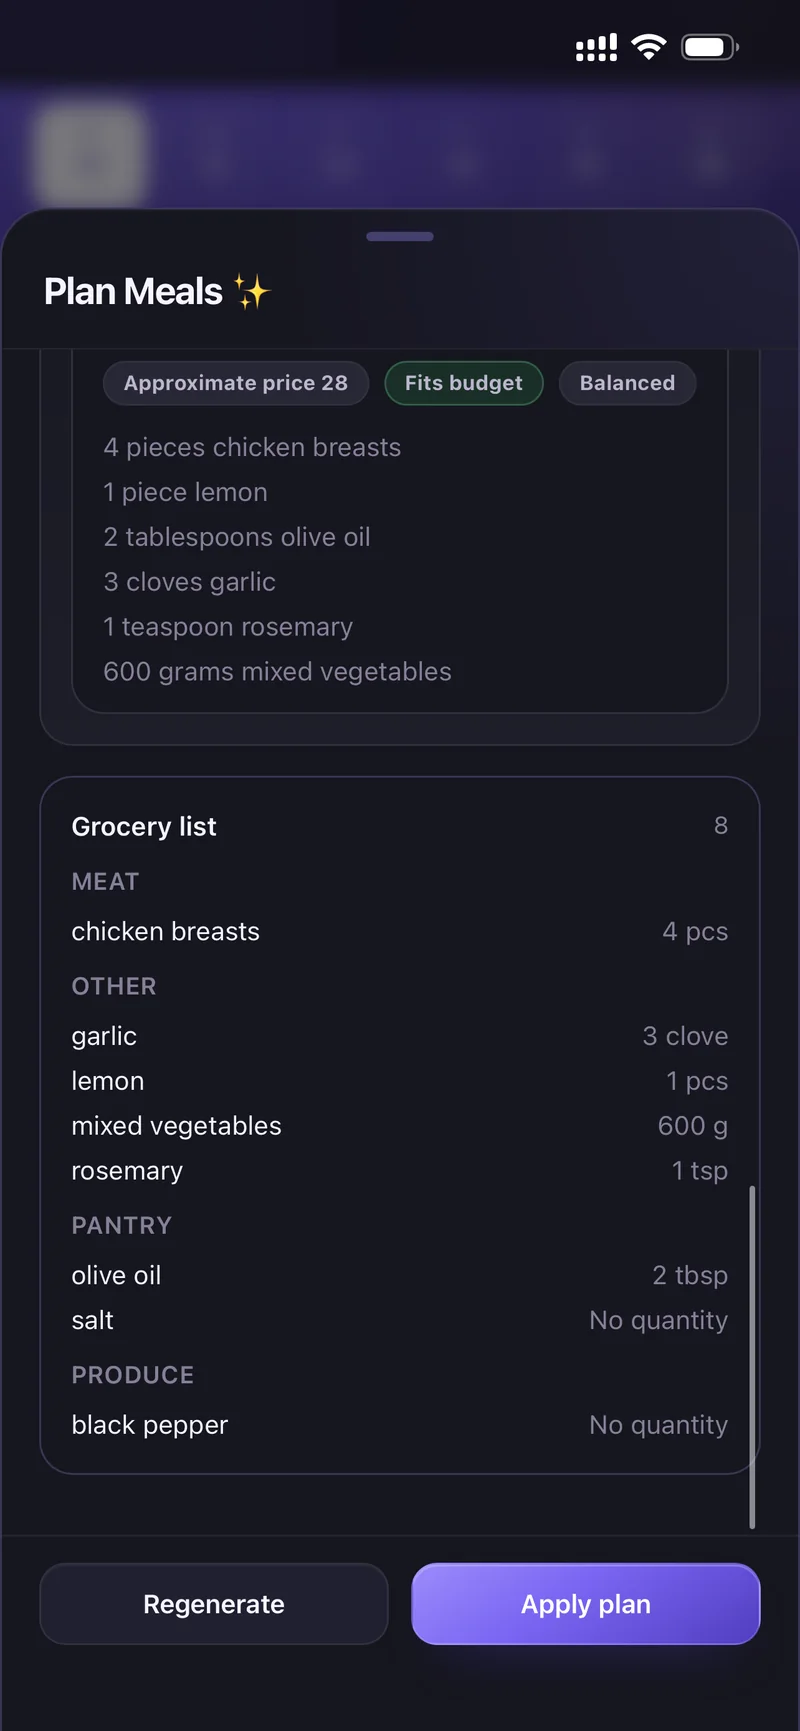
Task: Tap the mixed vegetables grocery row
Action: tap(400, 1126)
